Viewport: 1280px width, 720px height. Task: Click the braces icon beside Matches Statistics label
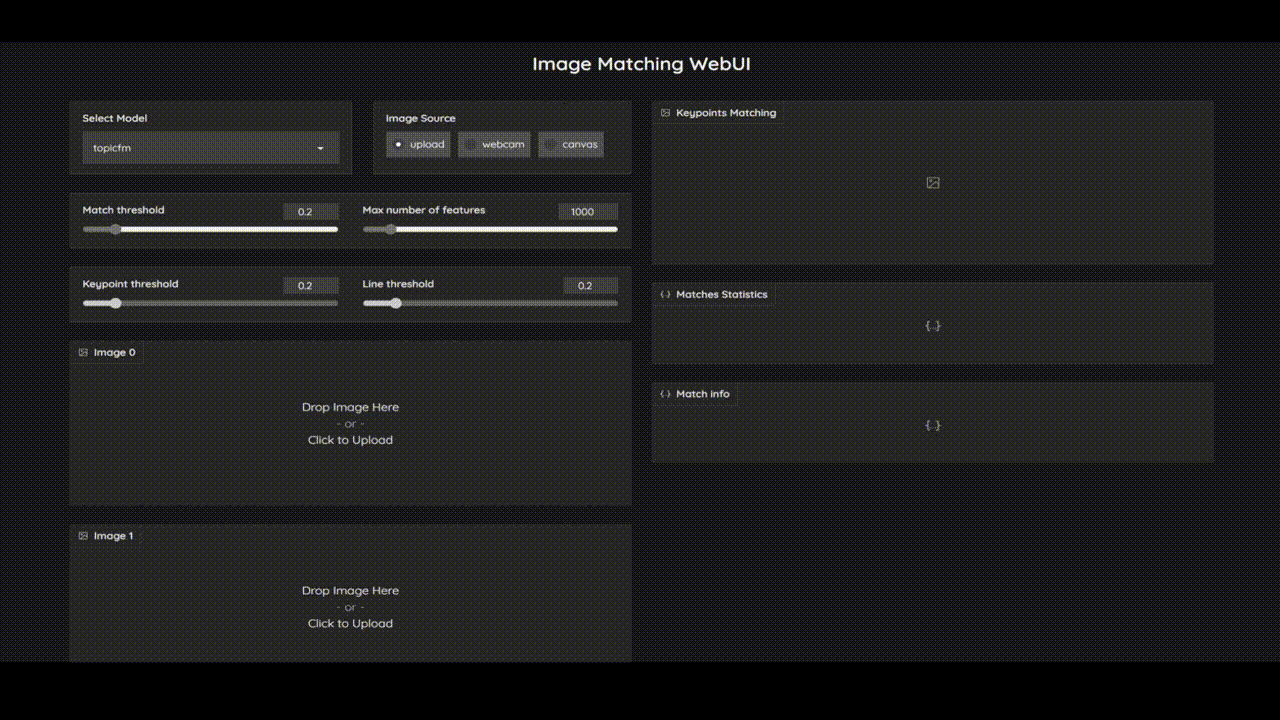[x=665, y=295]
